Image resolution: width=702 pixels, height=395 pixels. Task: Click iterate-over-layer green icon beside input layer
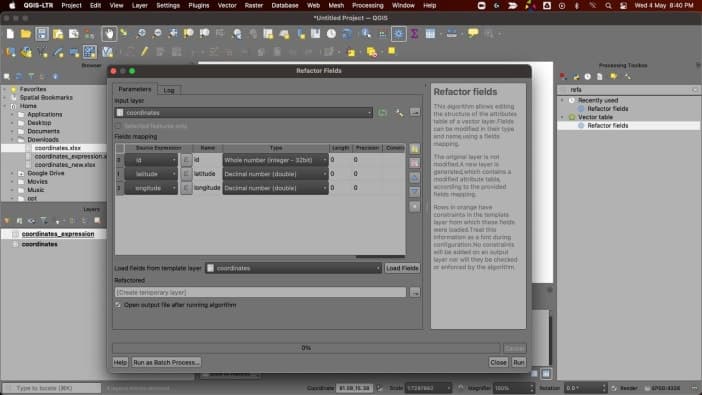tap(382, 112)
